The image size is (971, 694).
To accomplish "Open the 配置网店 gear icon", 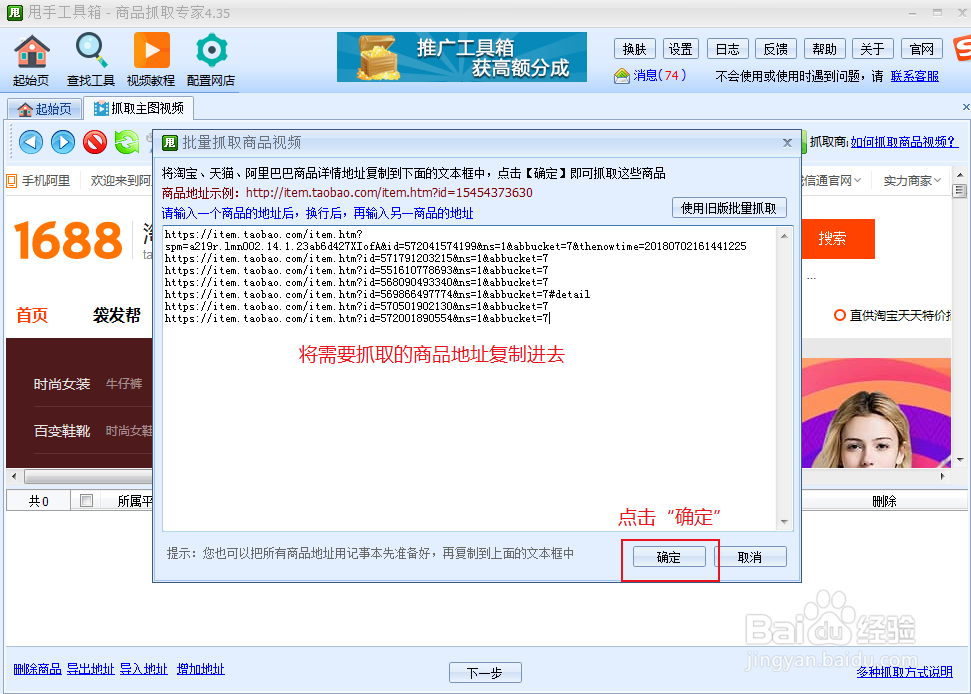I will coord(211,60).
